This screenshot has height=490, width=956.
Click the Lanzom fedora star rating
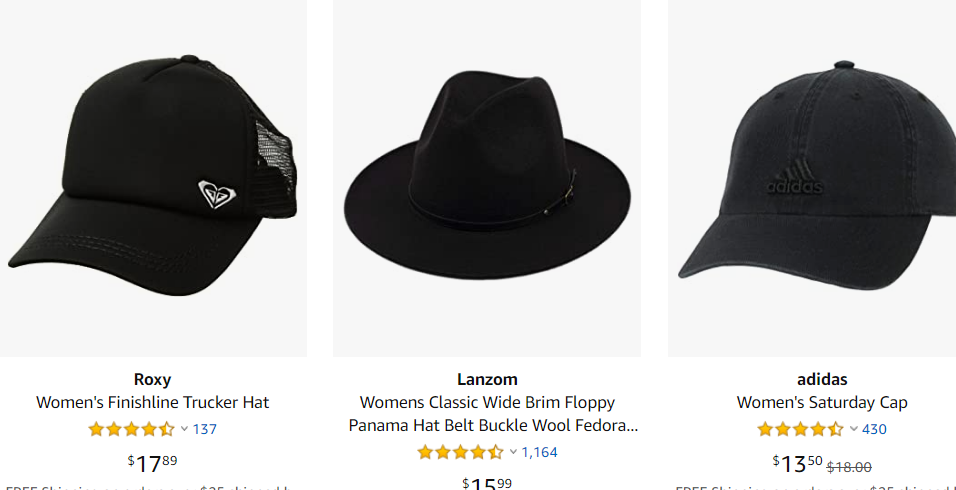click(460, 452)
